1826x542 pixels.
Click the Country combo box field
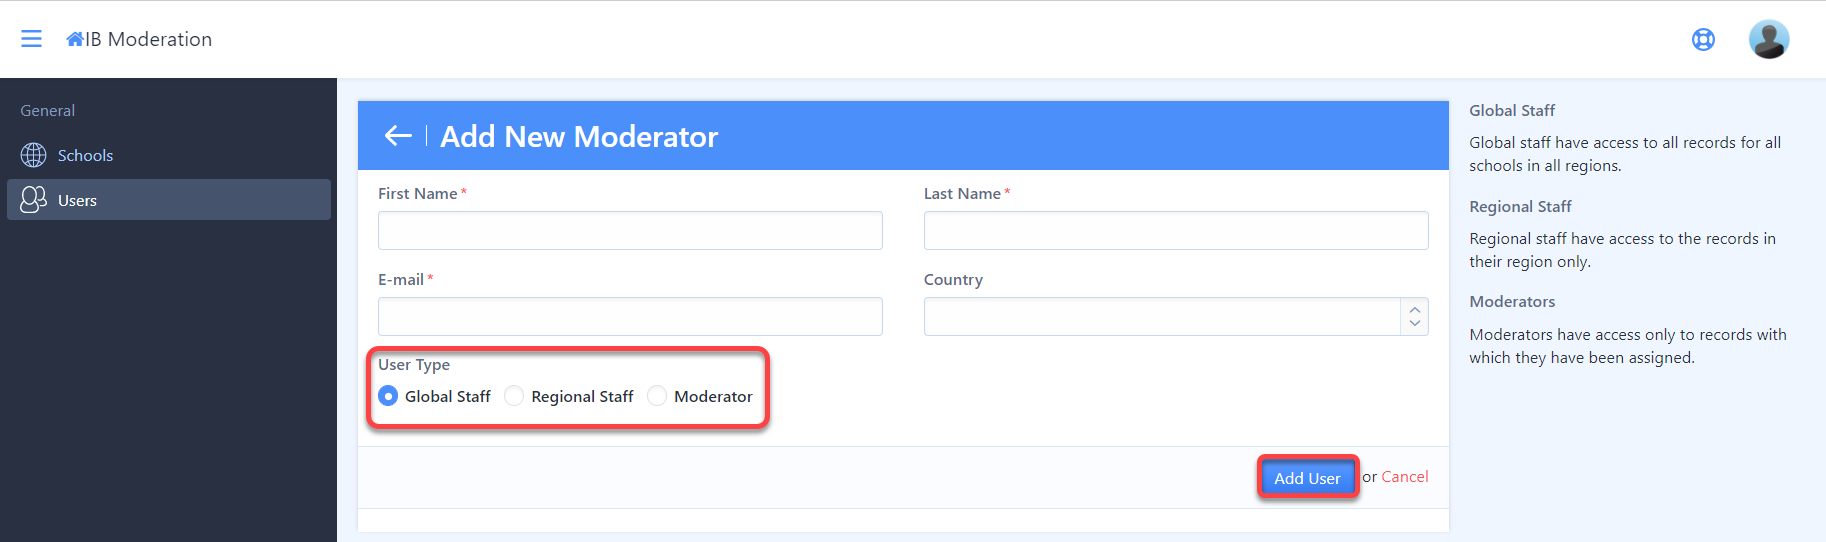[1176, 316]
